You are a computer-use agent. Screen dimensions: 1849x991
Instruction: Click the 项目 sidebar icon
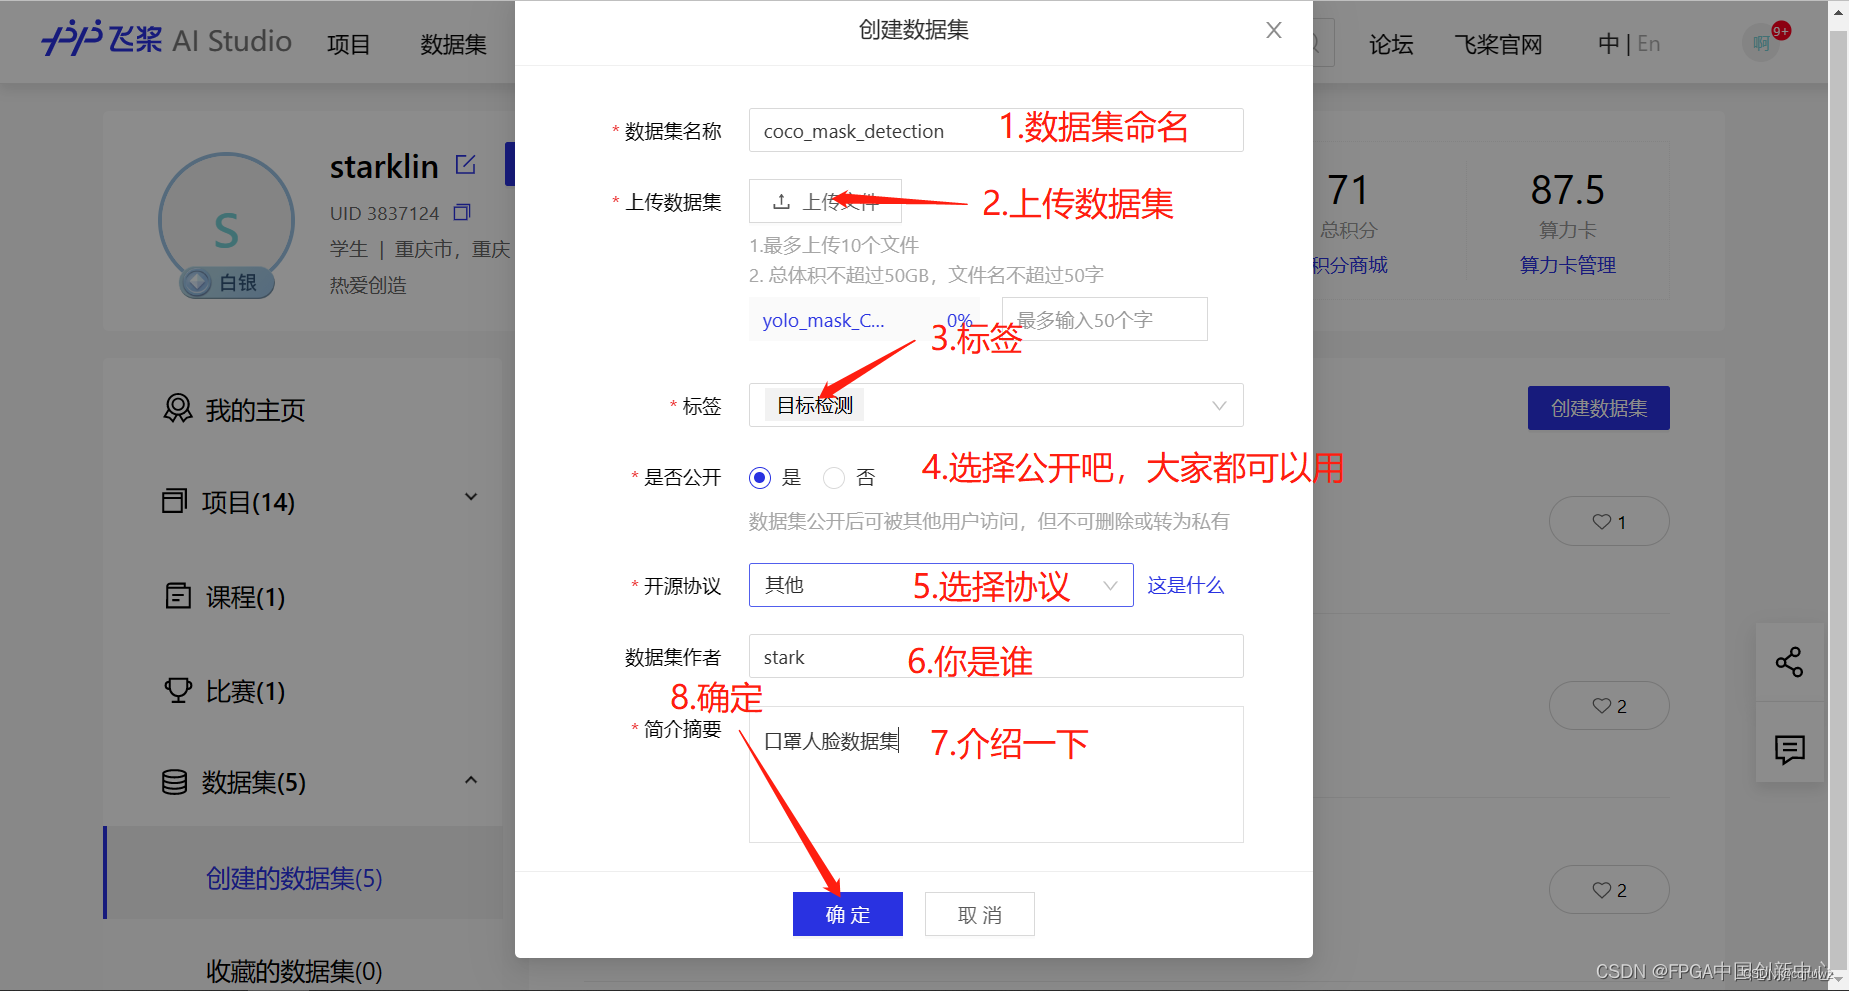175,500
